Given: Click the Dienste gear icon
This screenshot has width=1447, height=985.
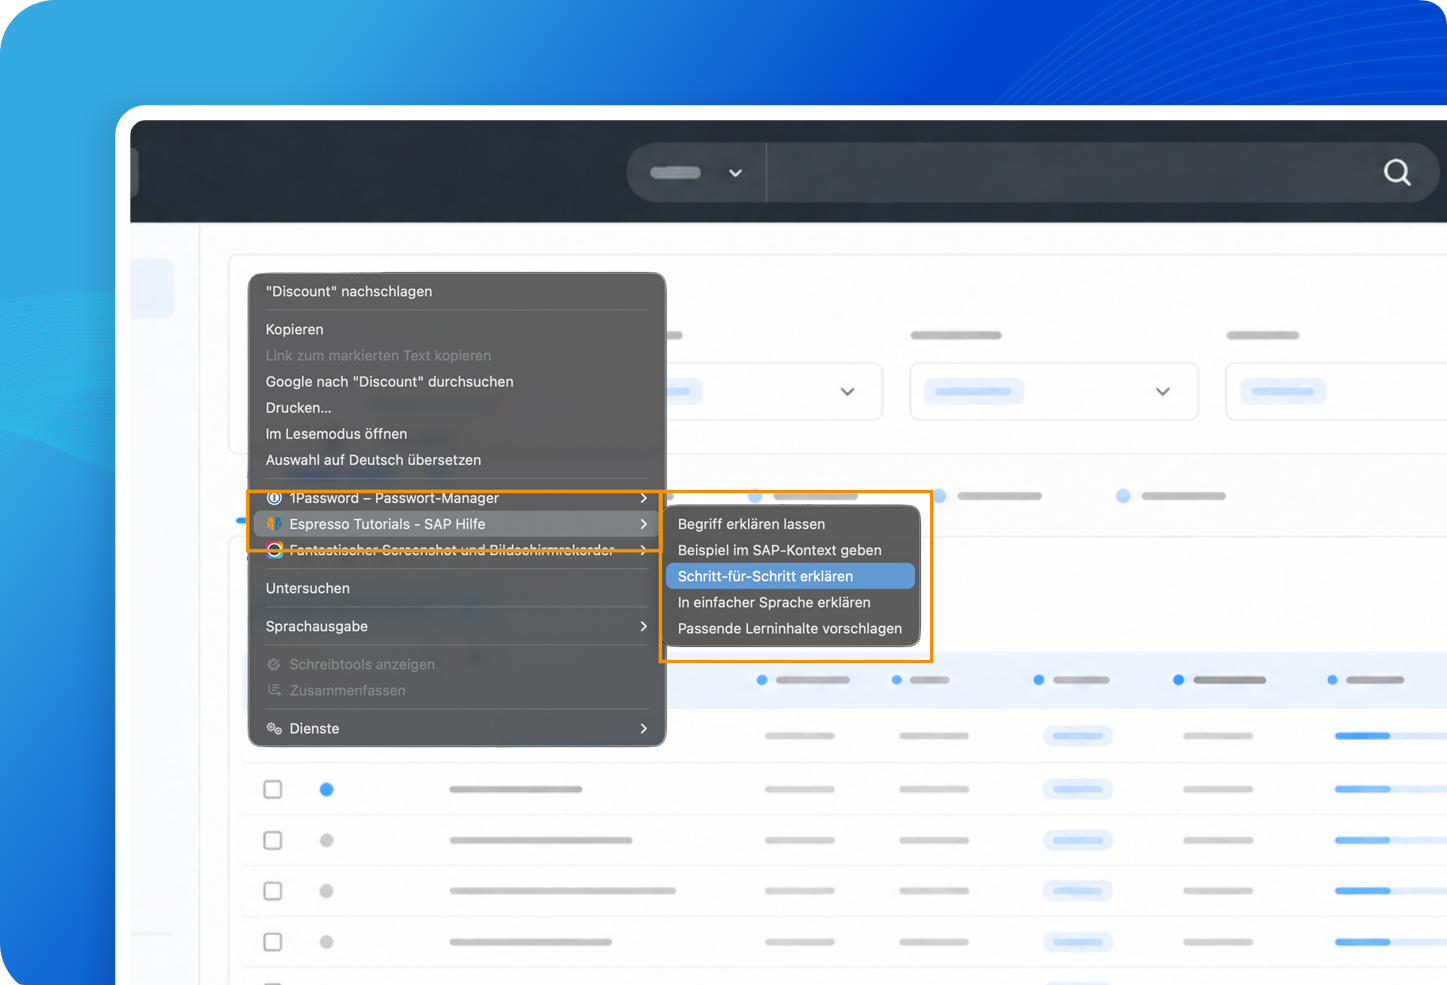Looking at the screenshot, I should coord(274,729).
